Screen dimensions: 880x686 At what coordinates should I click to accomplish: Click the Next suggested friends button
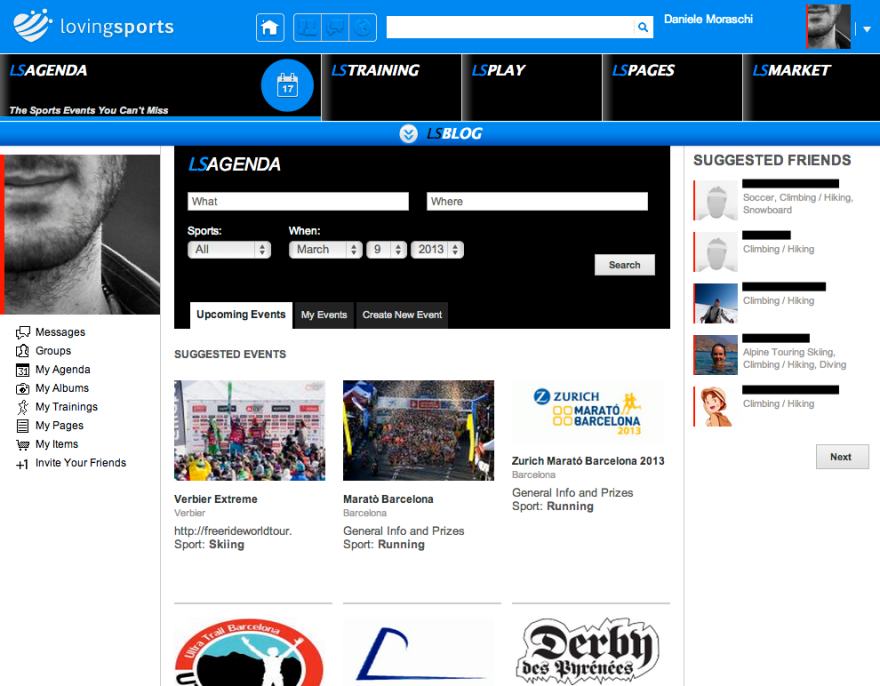coord(842,457)
